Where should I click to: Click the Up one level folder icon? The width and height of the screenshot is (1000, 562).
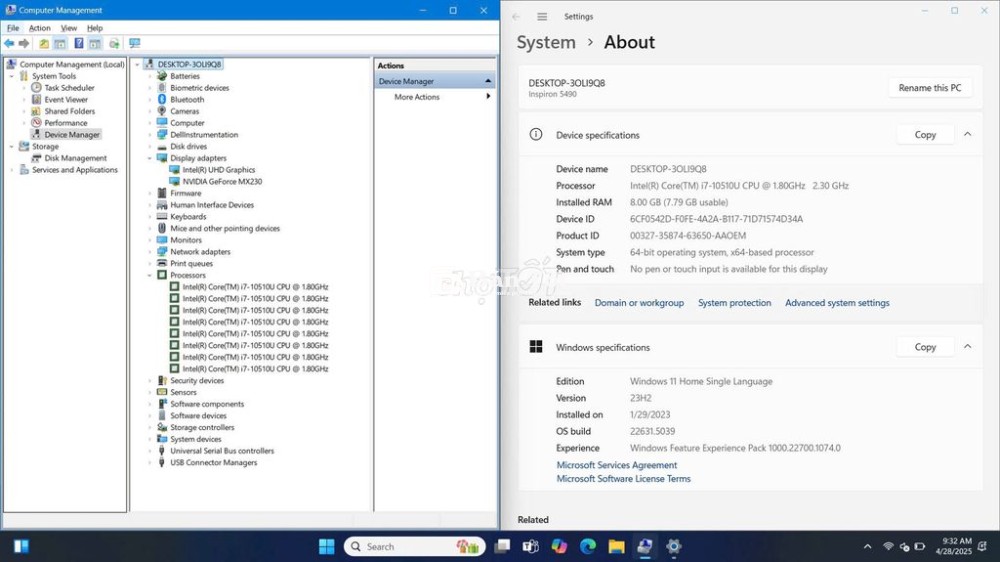point(43,43)
